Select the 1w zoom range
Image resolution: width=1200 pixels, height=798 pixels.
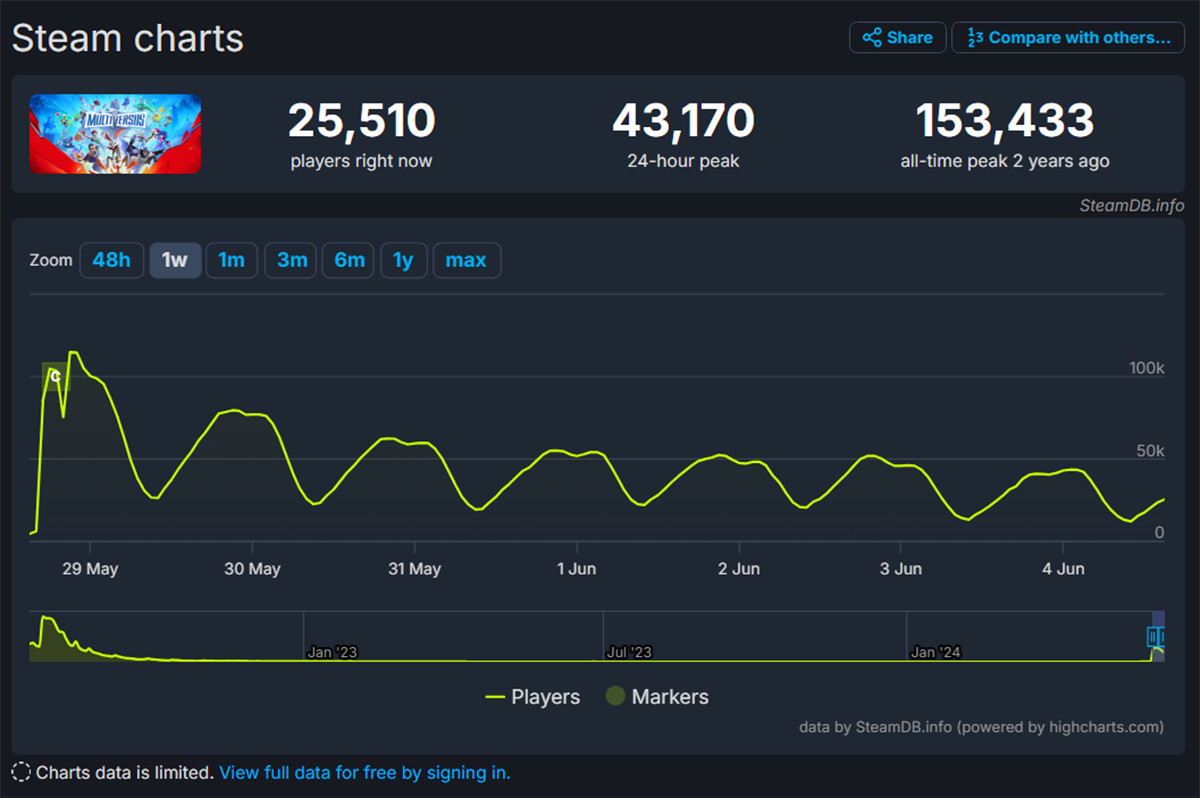[x=175, y=260]
